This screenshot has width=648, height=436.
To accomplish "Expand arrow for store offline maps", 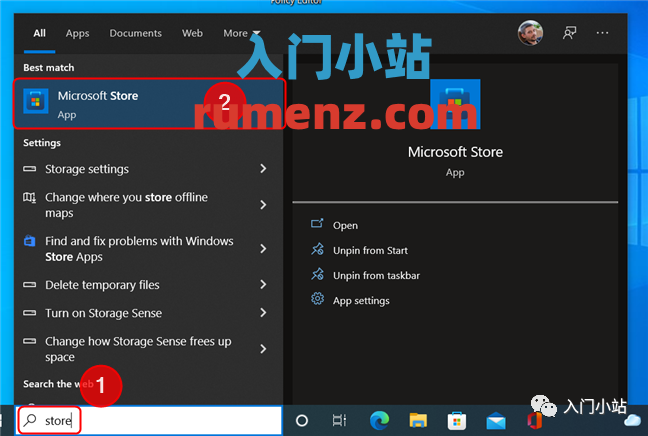I will (x=263, y=205).
